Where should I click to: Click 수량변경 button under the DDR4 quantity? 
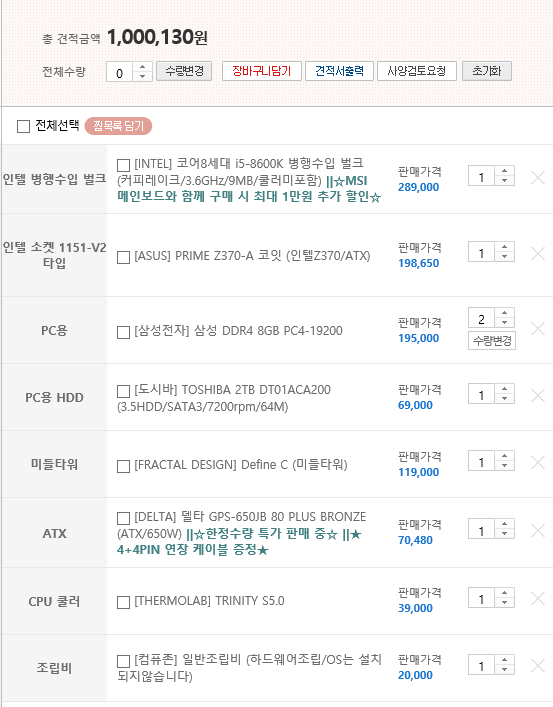(x=492, y=341)
